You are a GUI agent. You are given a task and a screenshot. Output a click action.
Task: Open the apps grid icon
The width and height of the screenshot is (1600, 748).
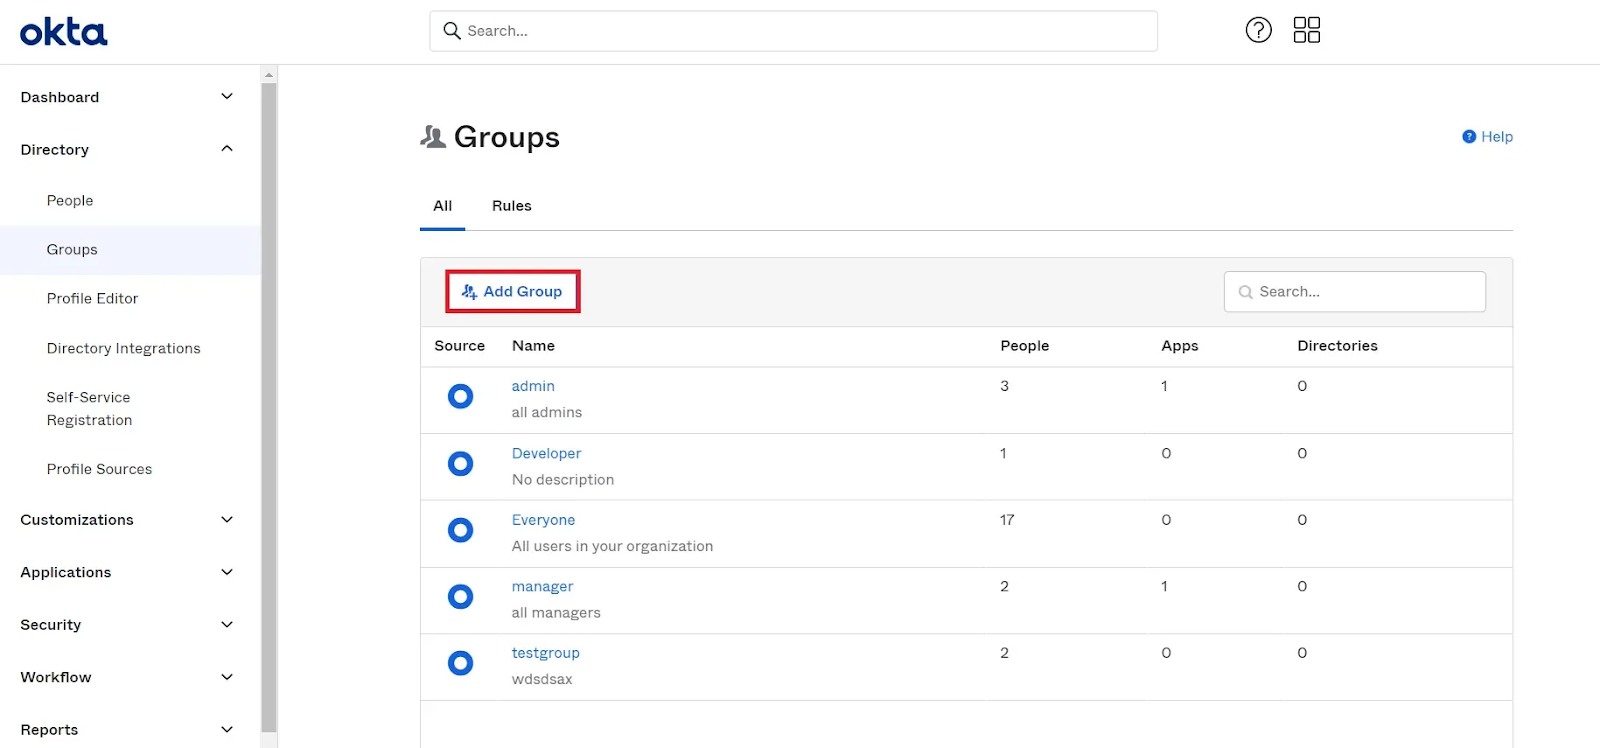pos(1306,30)
